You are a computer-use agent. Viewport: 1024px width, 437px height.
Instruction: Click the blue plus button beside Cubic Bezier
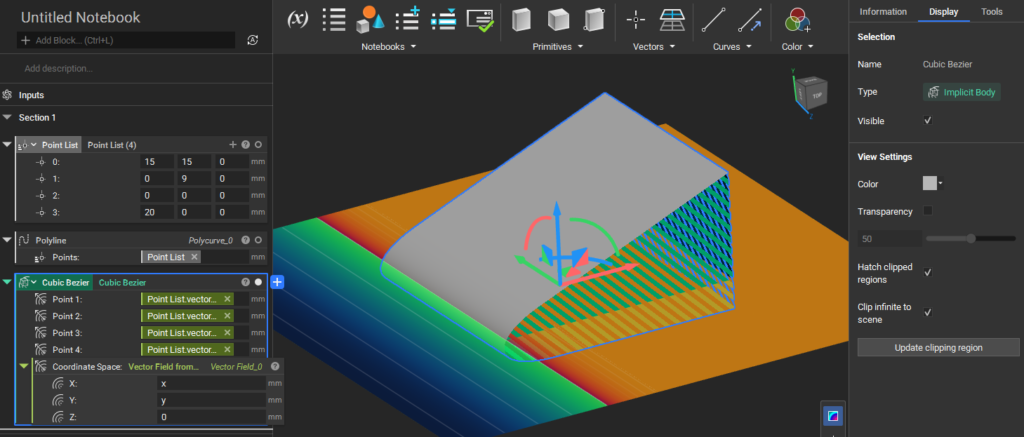tap(278, 282)
